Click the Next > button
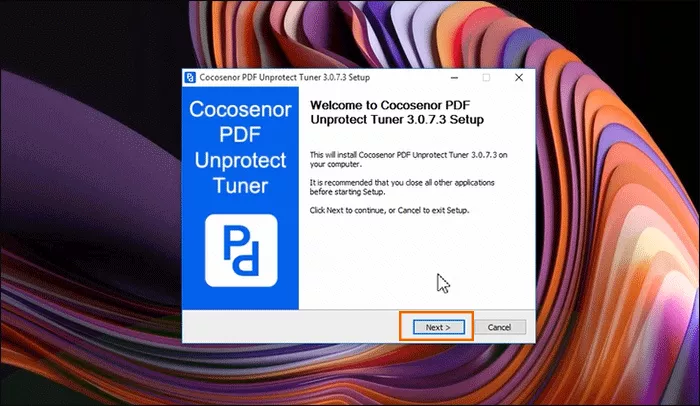700x406 pixels. [x=438, y=327]
